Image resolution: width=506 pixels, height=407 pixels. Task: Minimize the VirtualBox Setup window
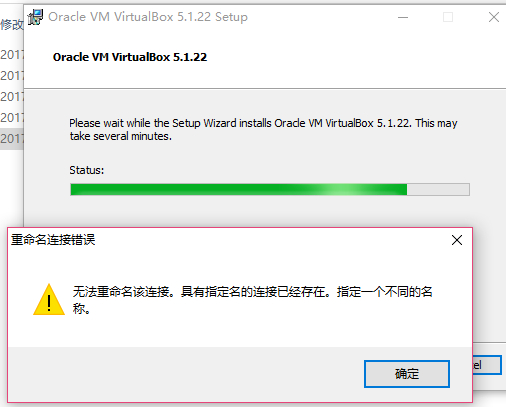point(403,17)
